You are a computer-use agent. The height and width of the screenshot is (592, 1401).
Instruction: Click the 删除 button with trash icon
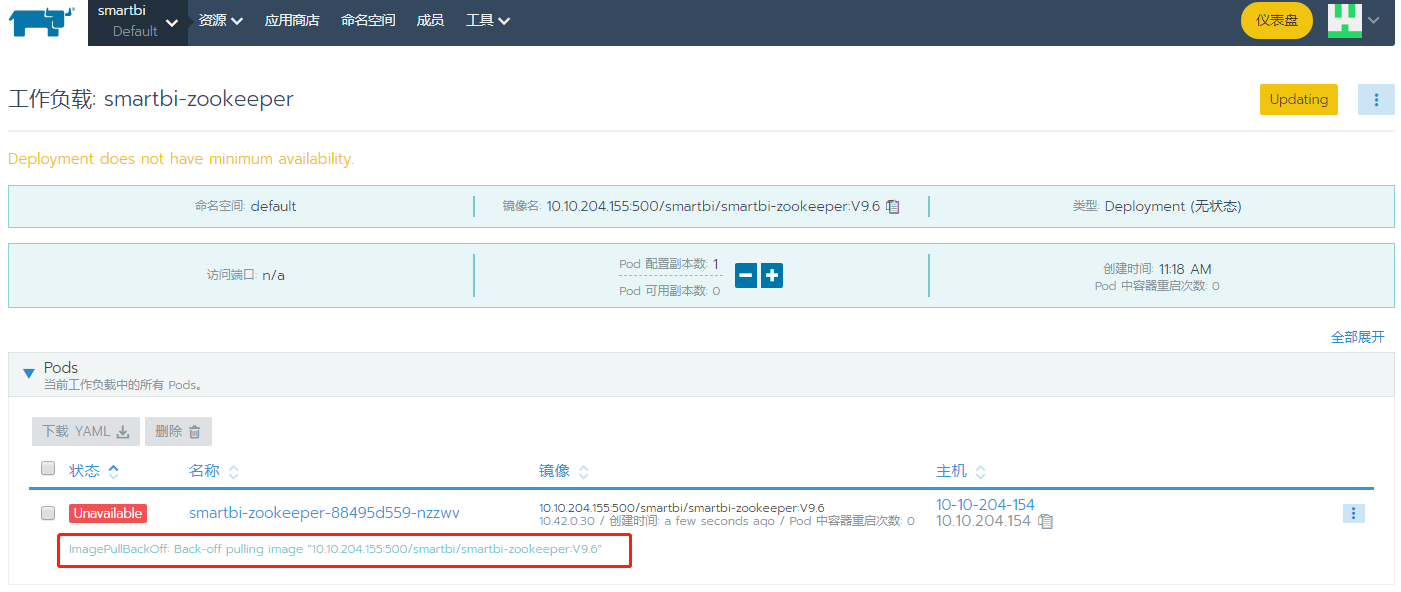click(x=178, y=431)
